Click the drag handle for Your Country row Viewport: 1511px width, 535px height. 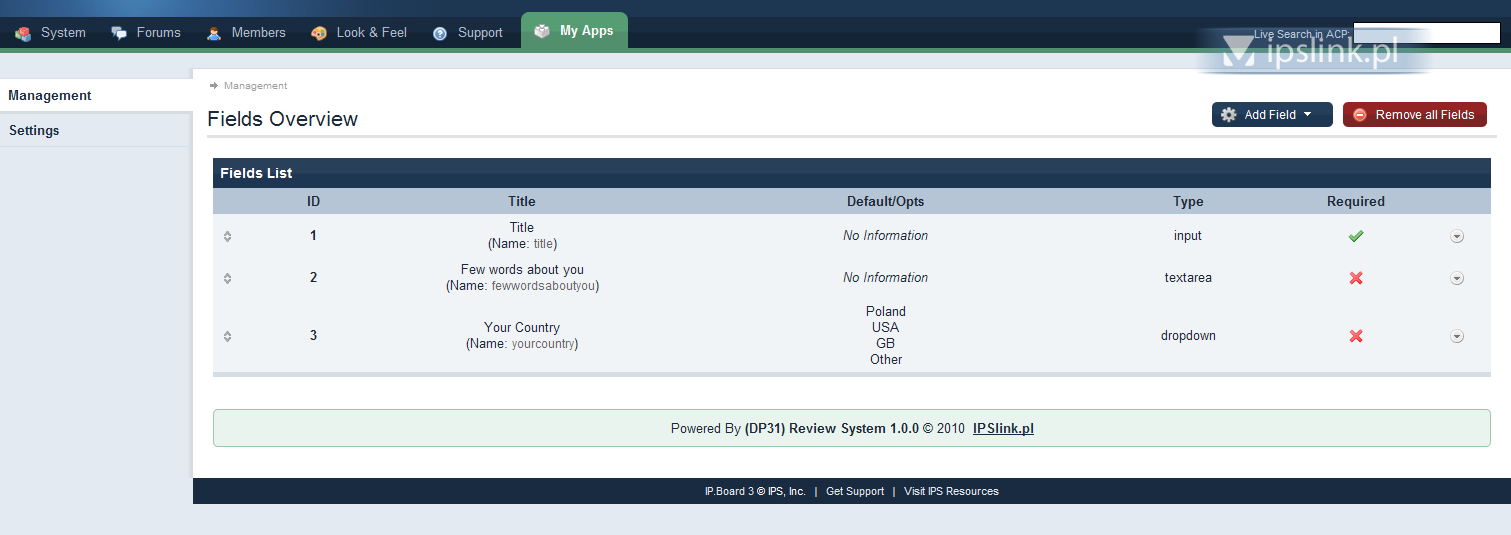[228, 336]
